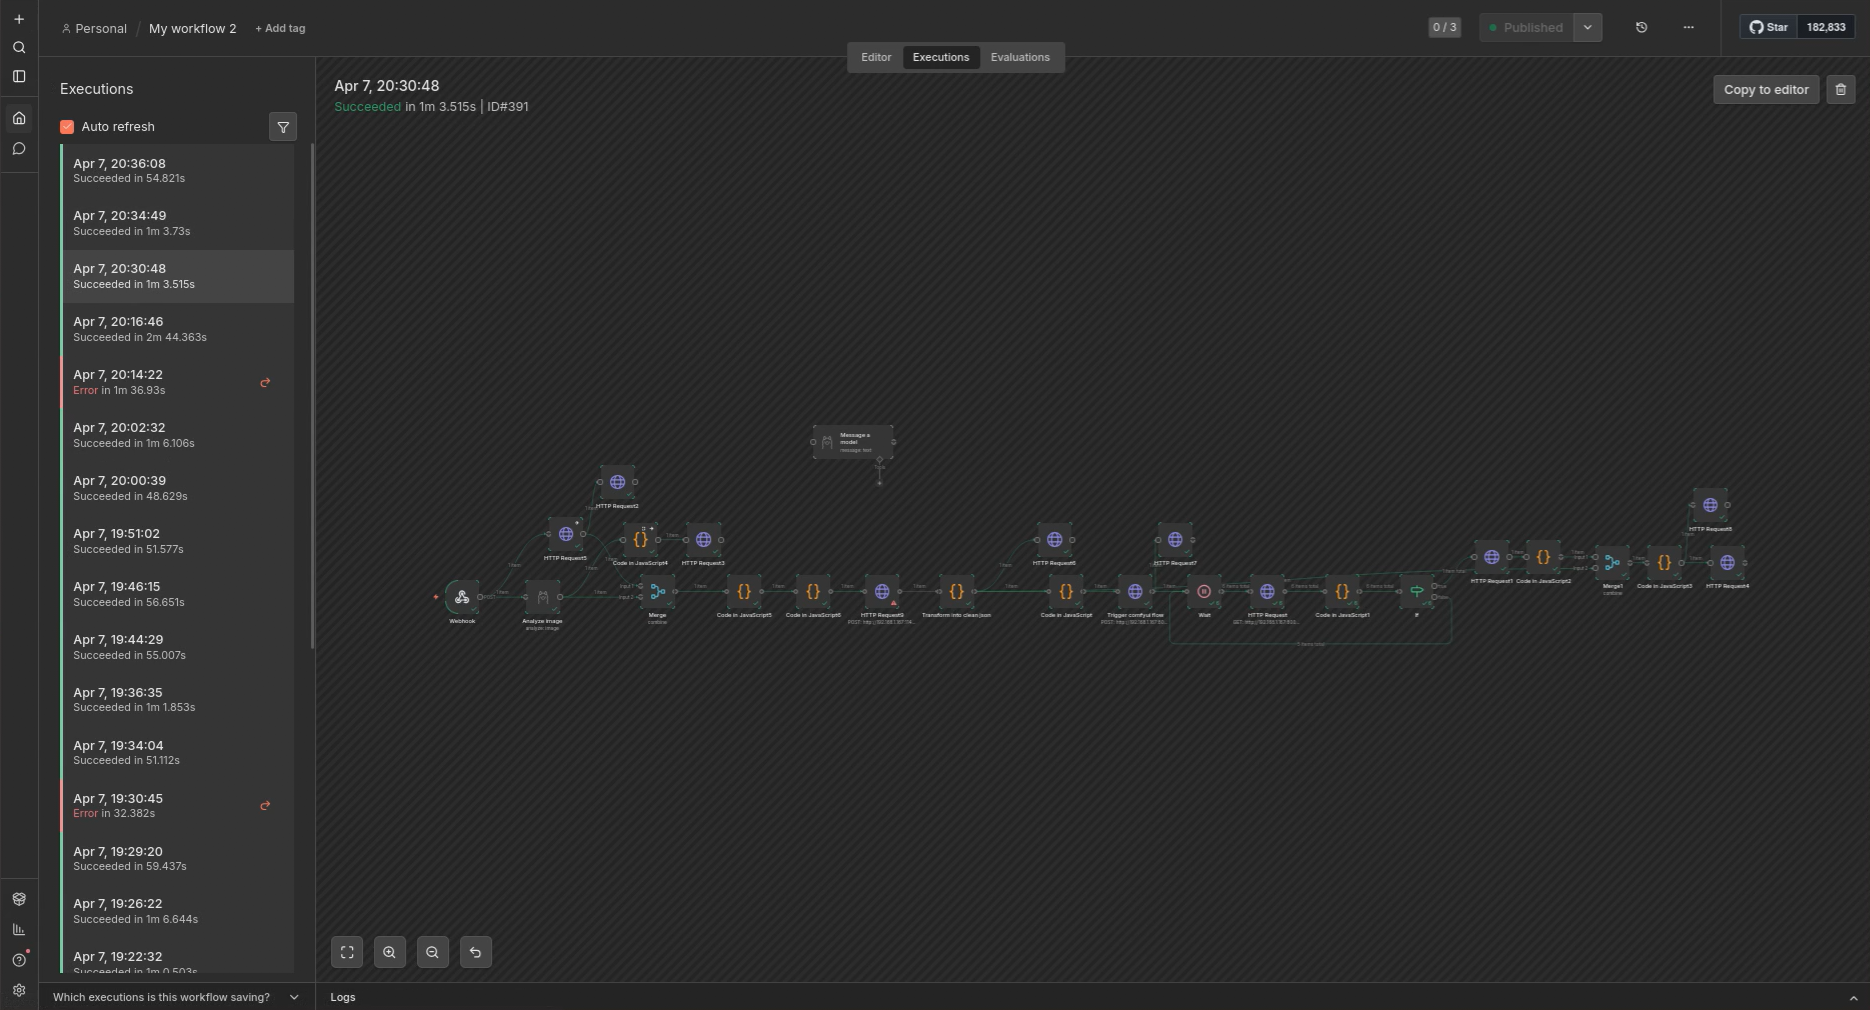Open the Webhook trigger node
The image size is (1870, 1010).
click(x=462, y=597)
